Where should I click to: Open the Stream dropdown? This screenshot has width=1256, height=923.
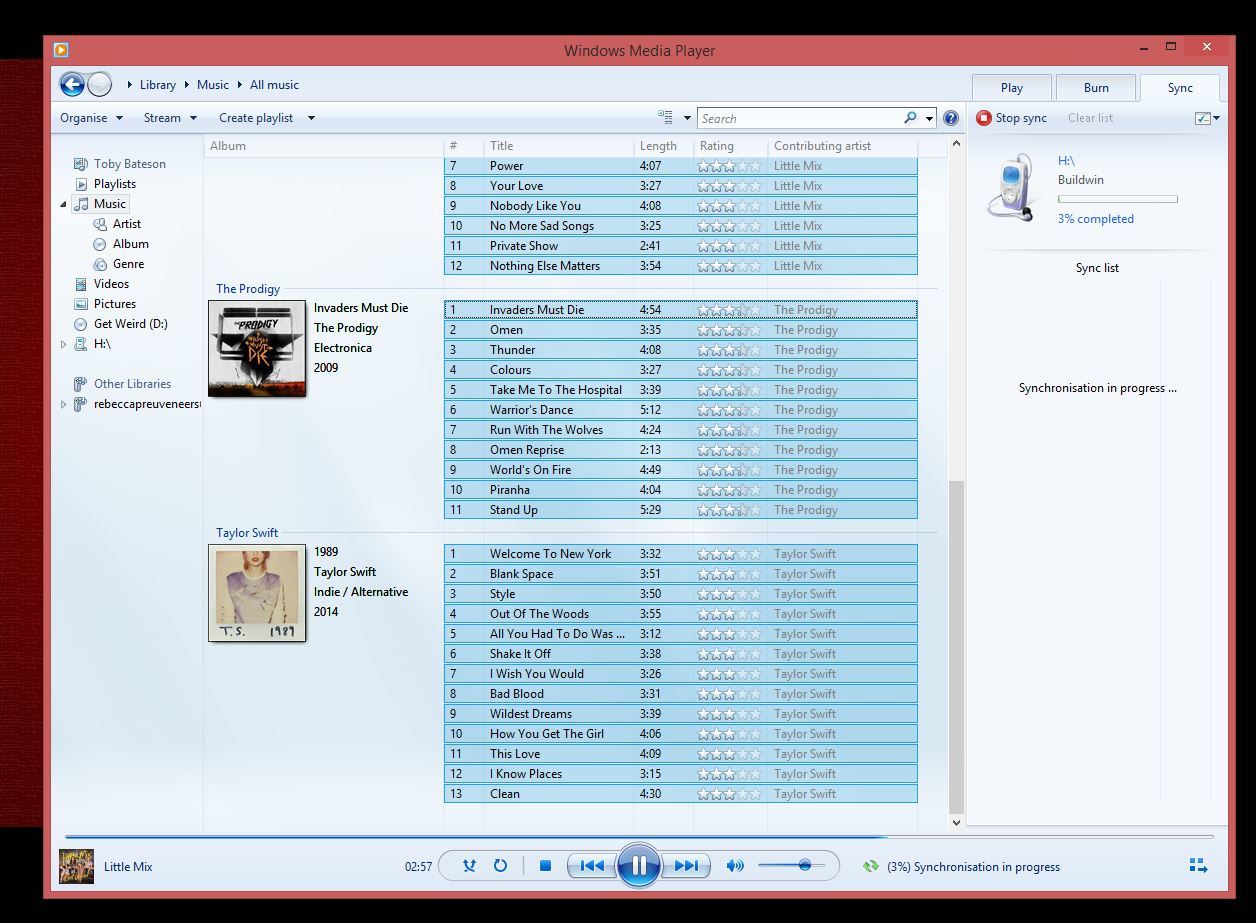(x=170, y=118)
